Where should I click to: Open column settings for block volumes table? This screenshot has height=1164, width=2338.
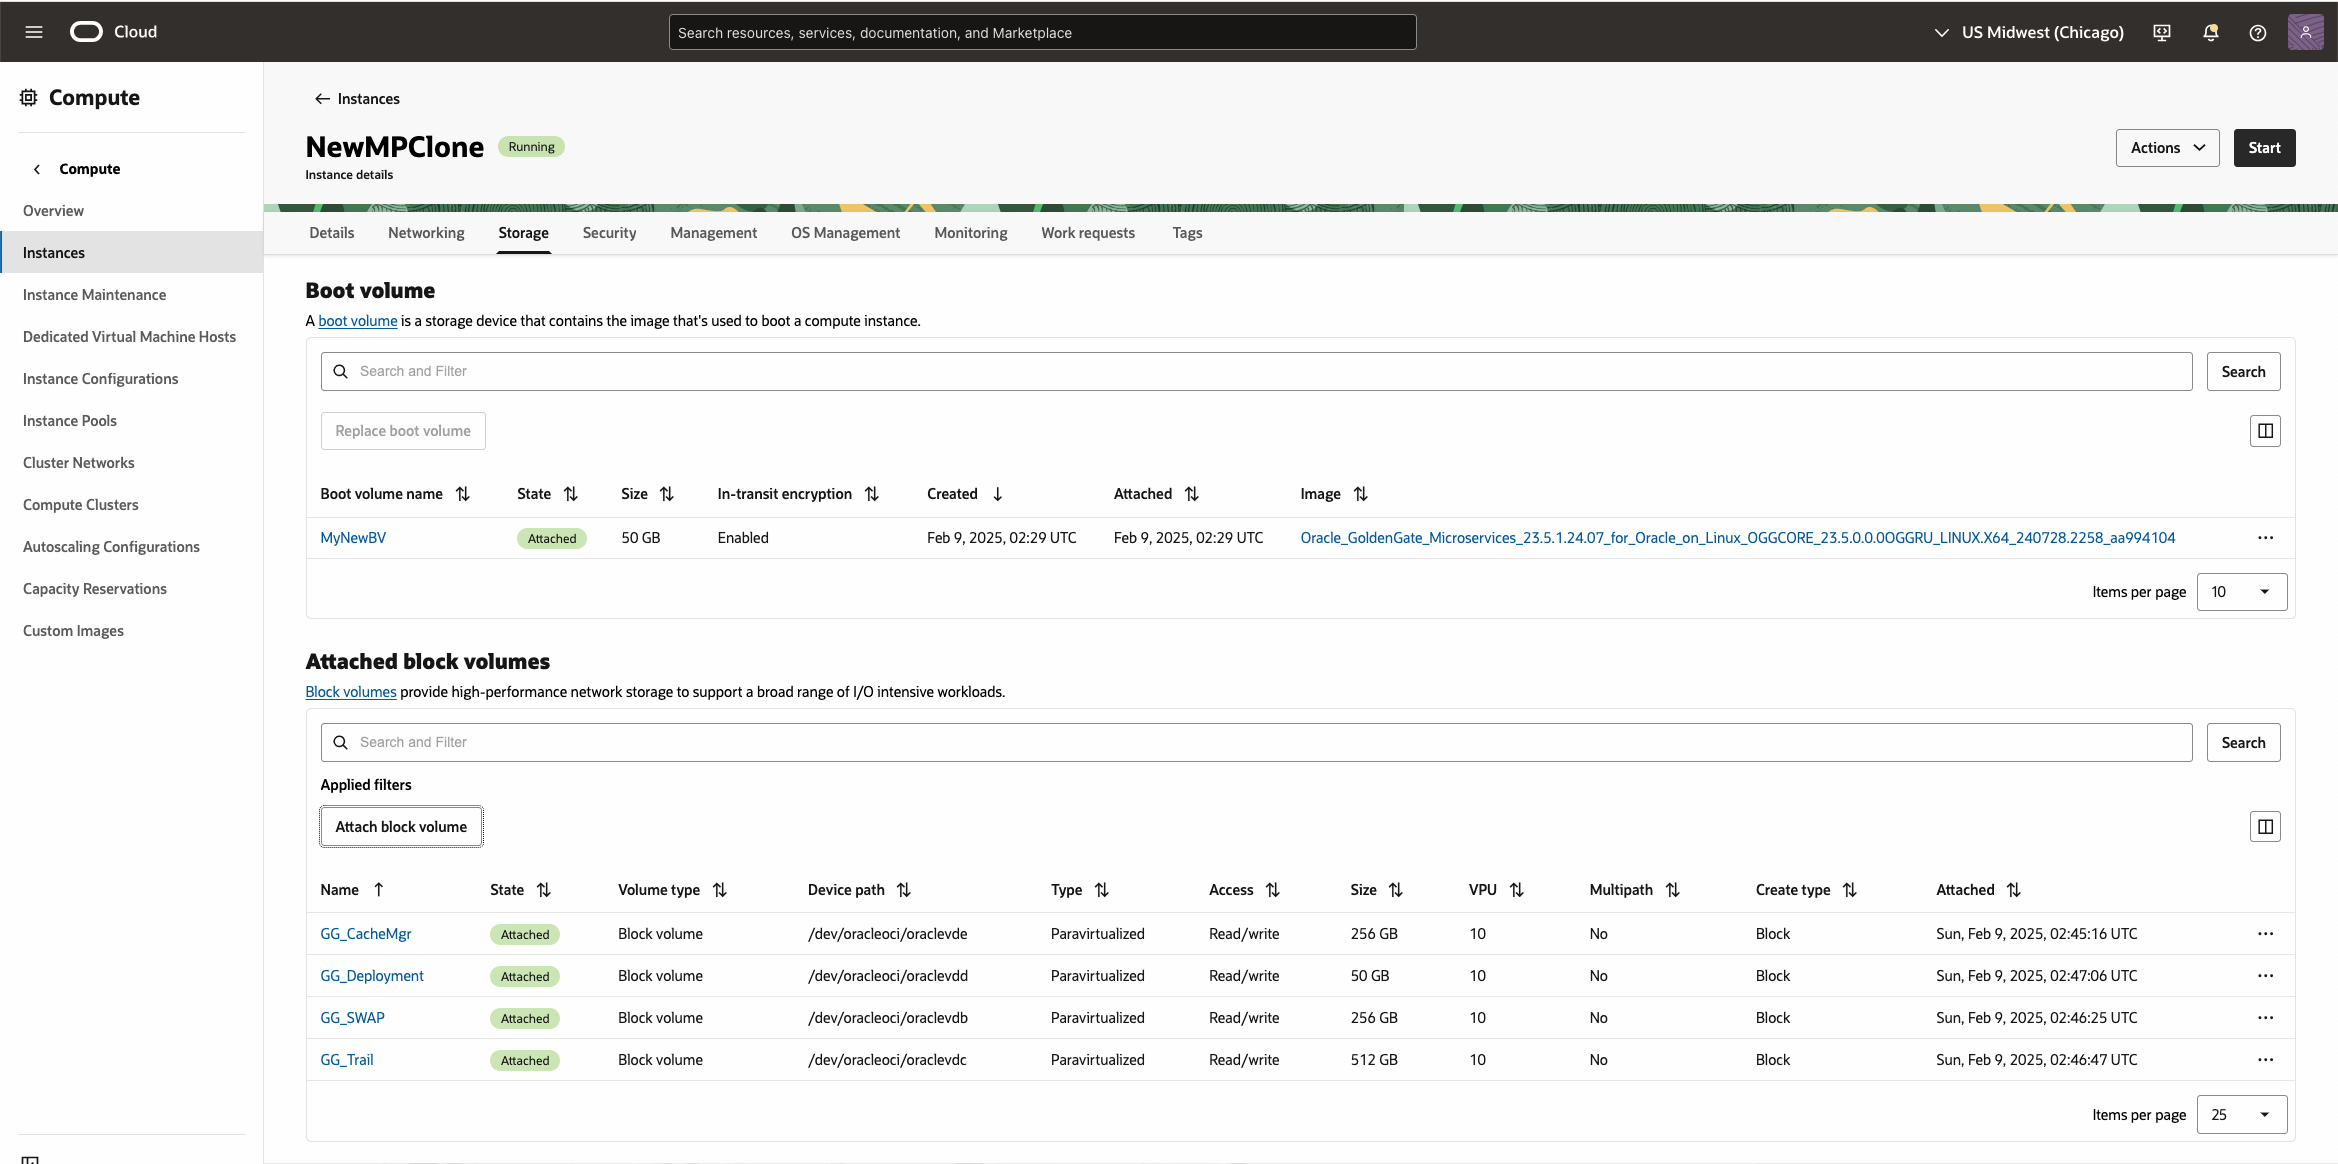pos(2265,827)
